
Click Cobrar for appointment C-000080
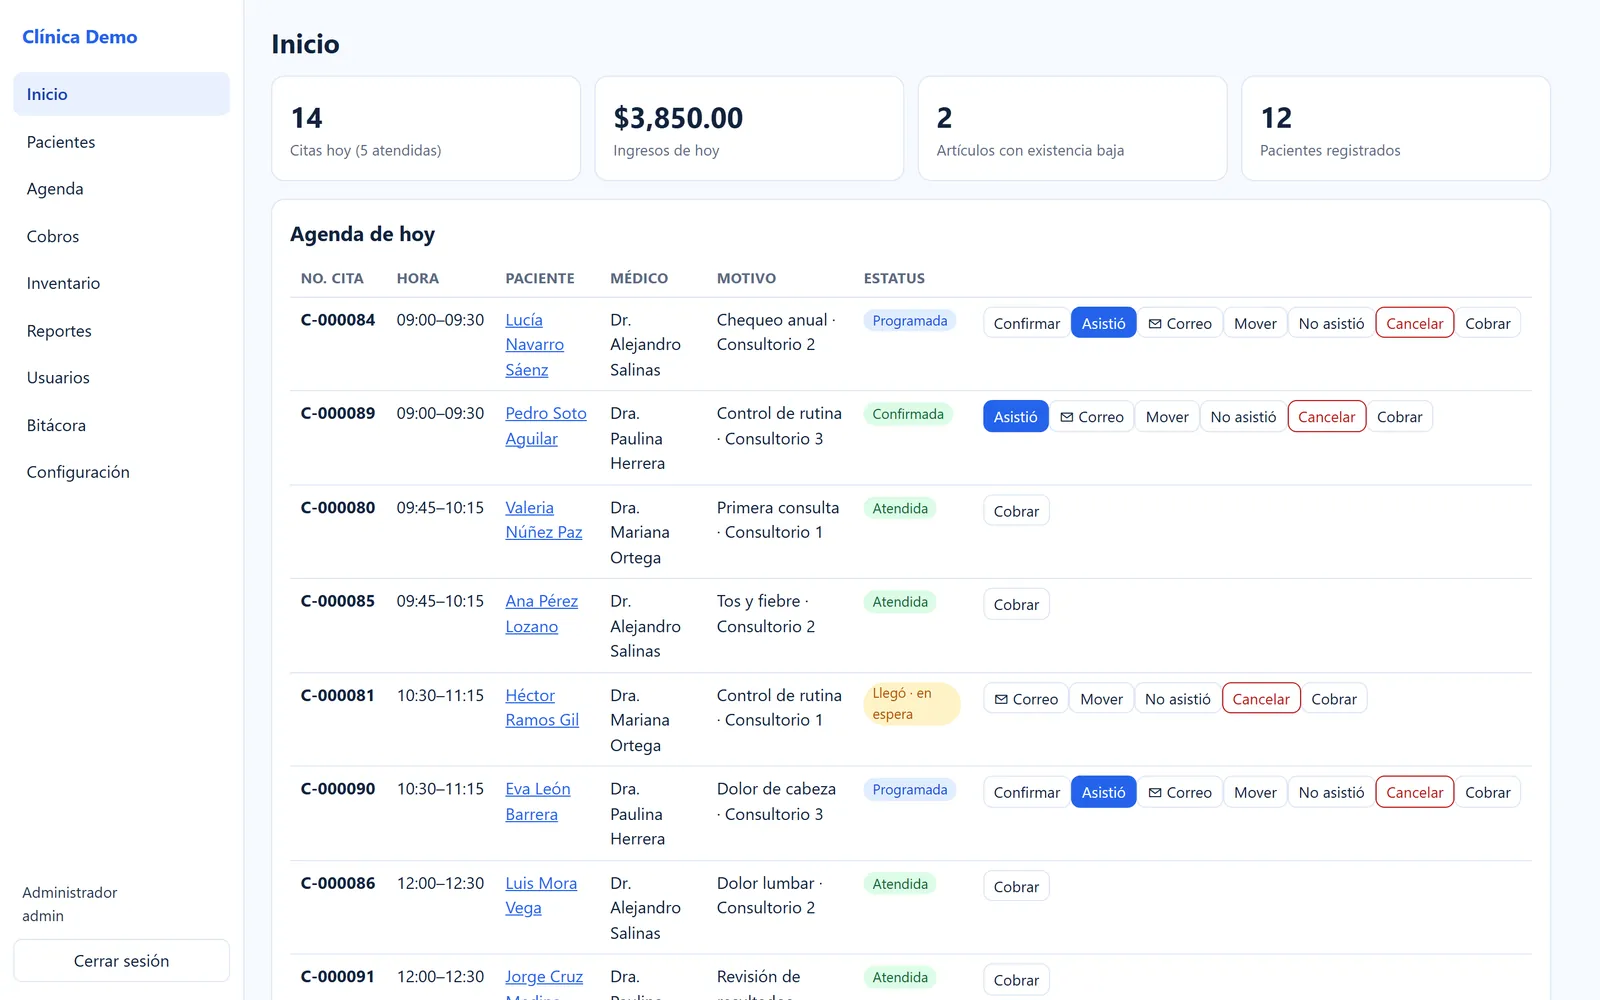click(1016, 511)
